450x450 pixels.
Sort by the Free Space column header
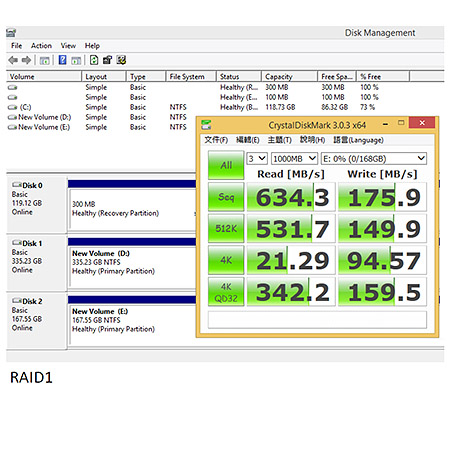(x=337, y=76)
